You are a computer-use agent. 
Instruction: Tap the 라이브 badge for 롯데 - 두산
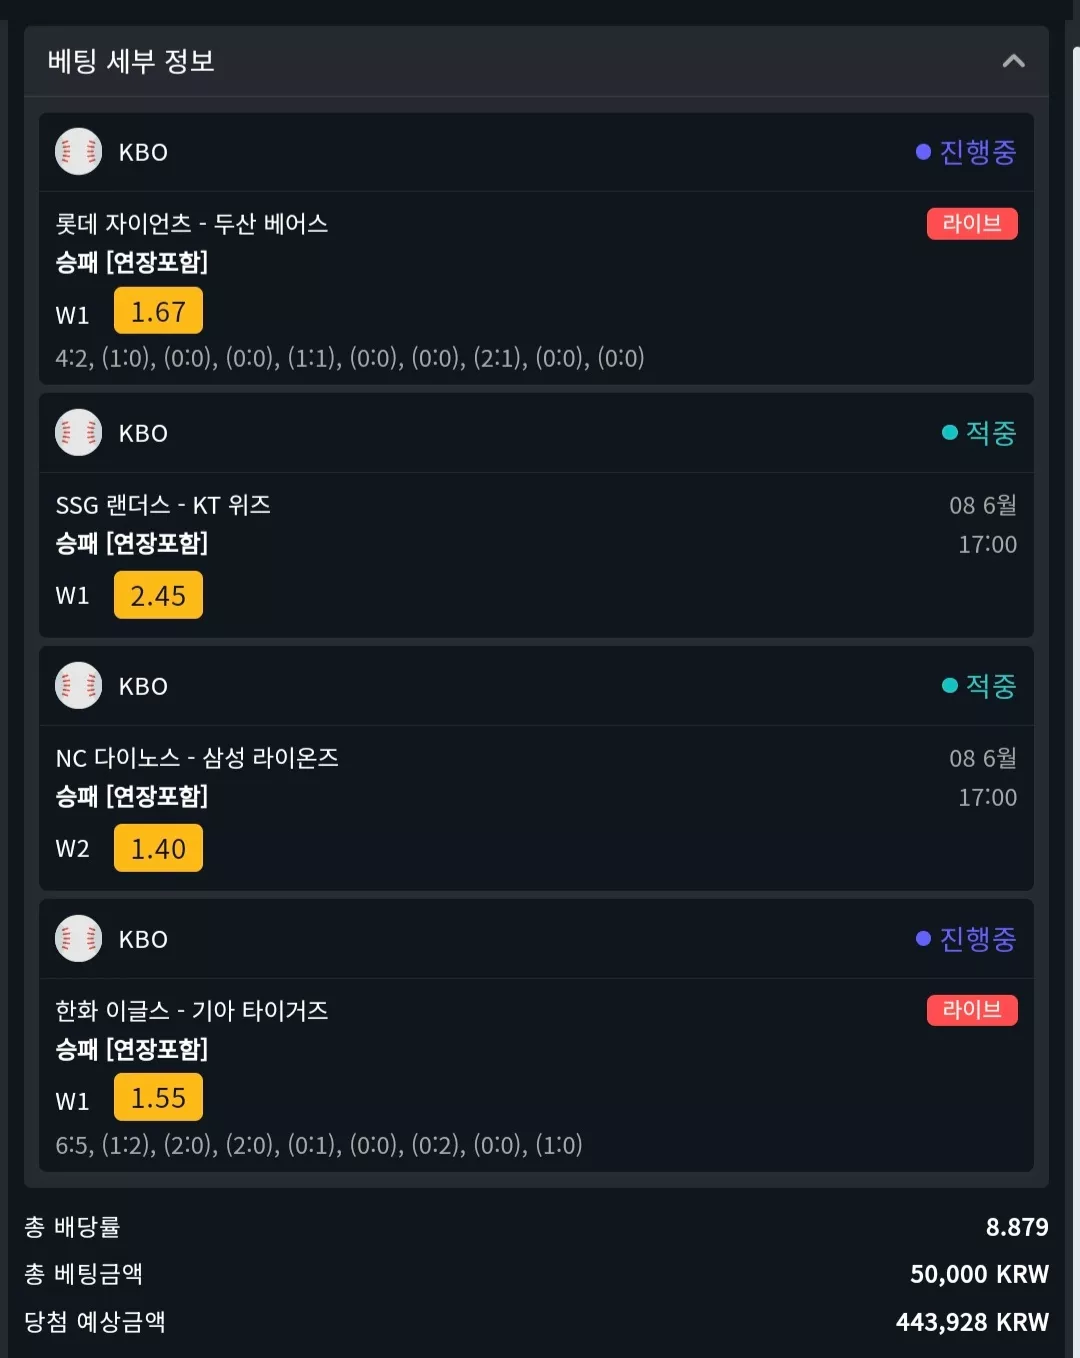[x=972, y=223]
